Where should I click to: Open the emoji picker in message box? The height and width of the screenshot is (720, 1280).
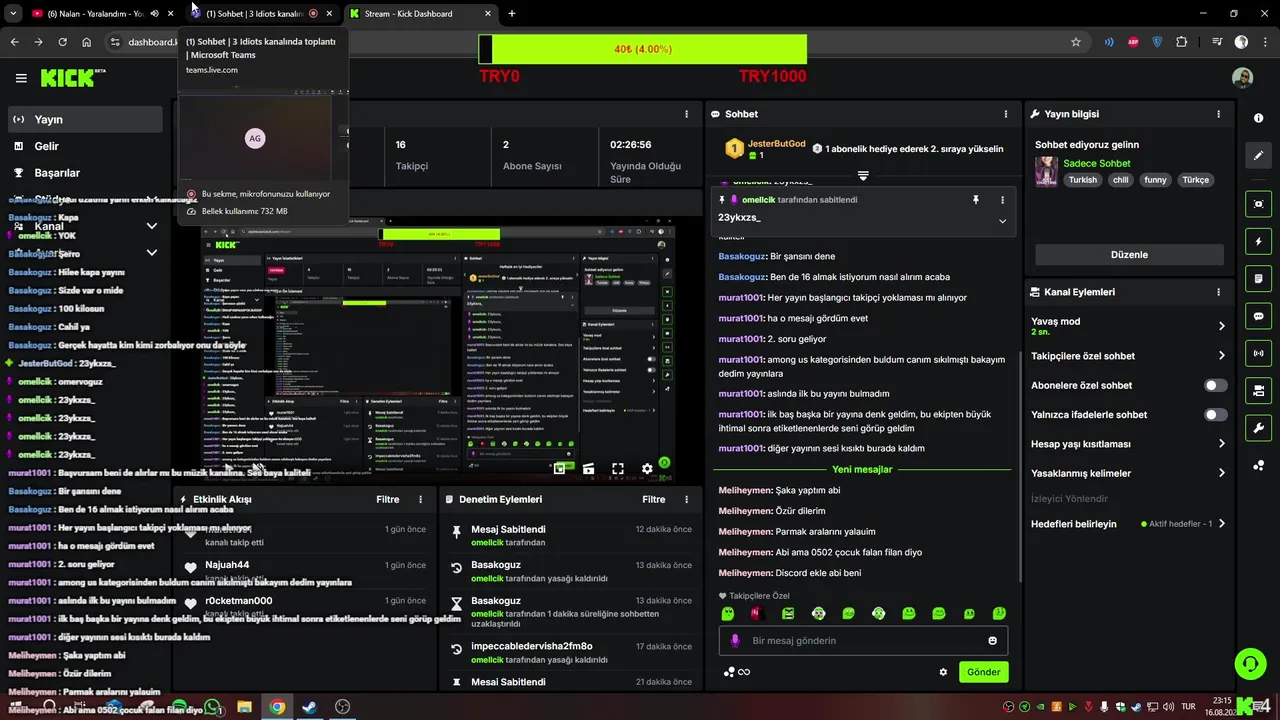click(993, 641)
